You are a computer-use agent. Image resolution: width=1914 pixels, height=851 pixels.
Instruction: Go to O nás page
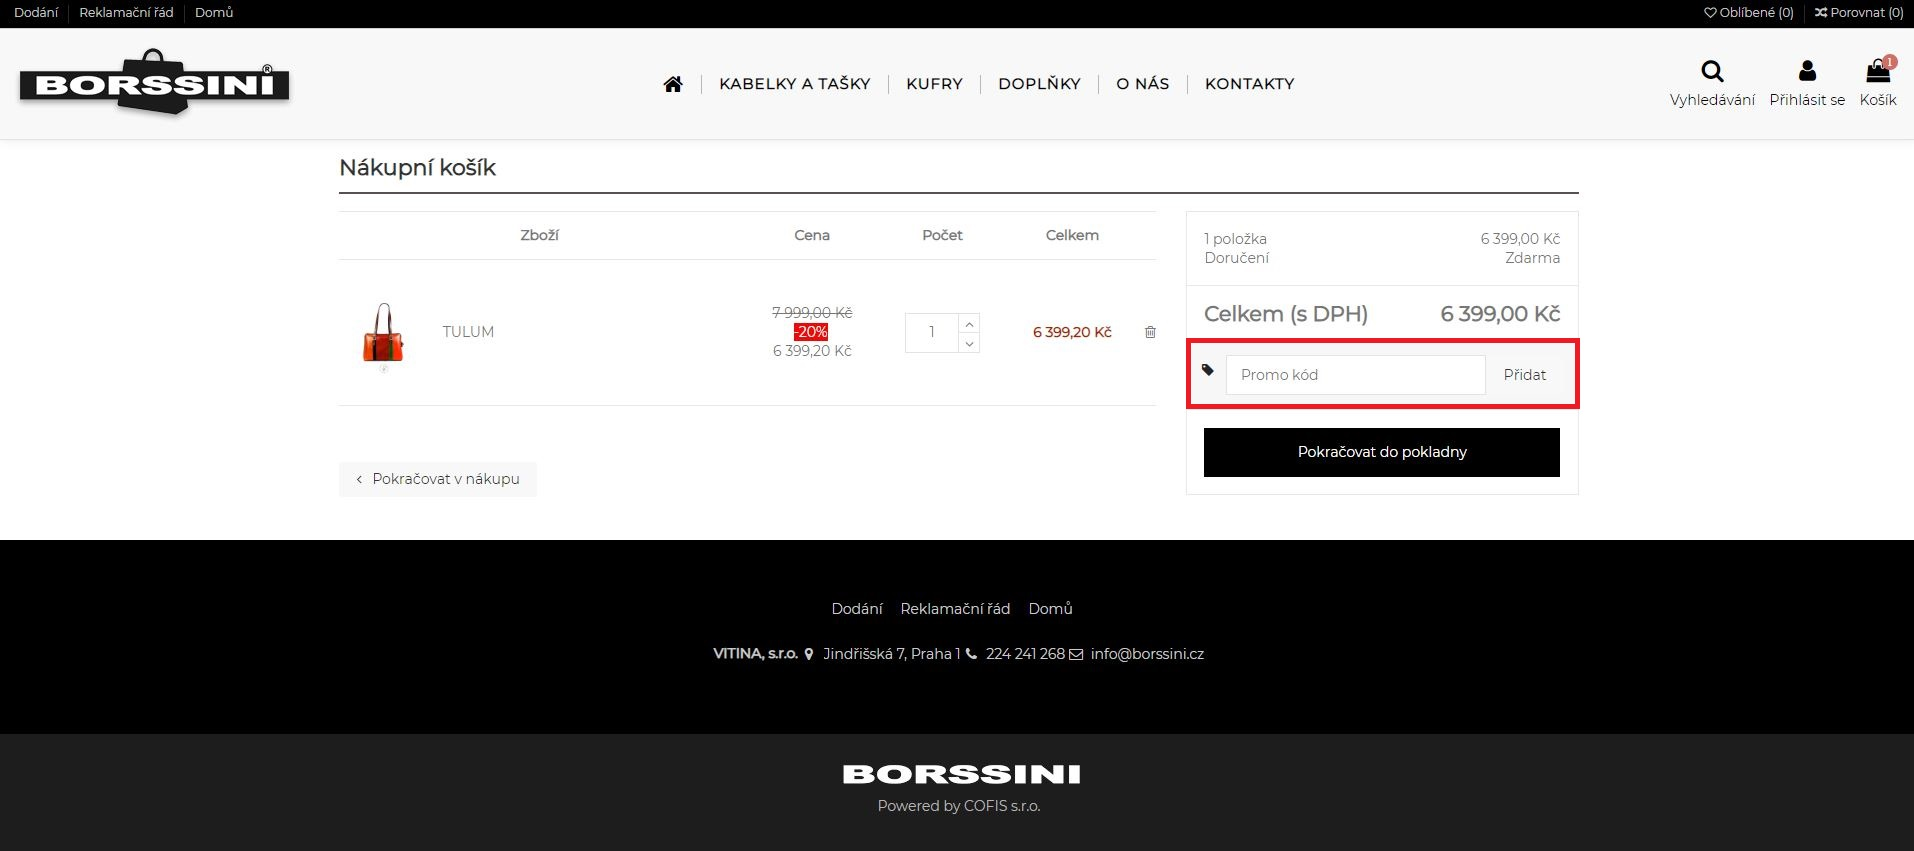1143,84
